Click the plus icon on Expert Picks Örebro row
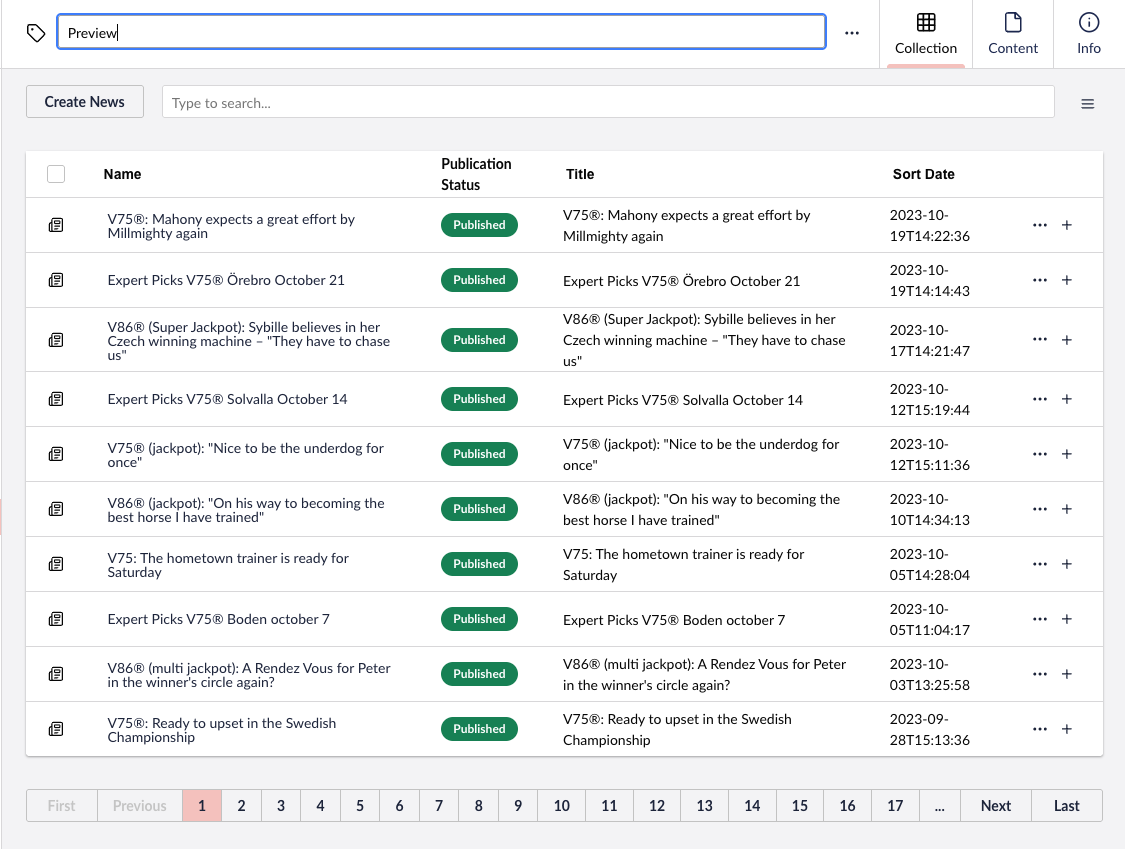1125x849 pixels. pyautogui.click(x=1067, y=280)
